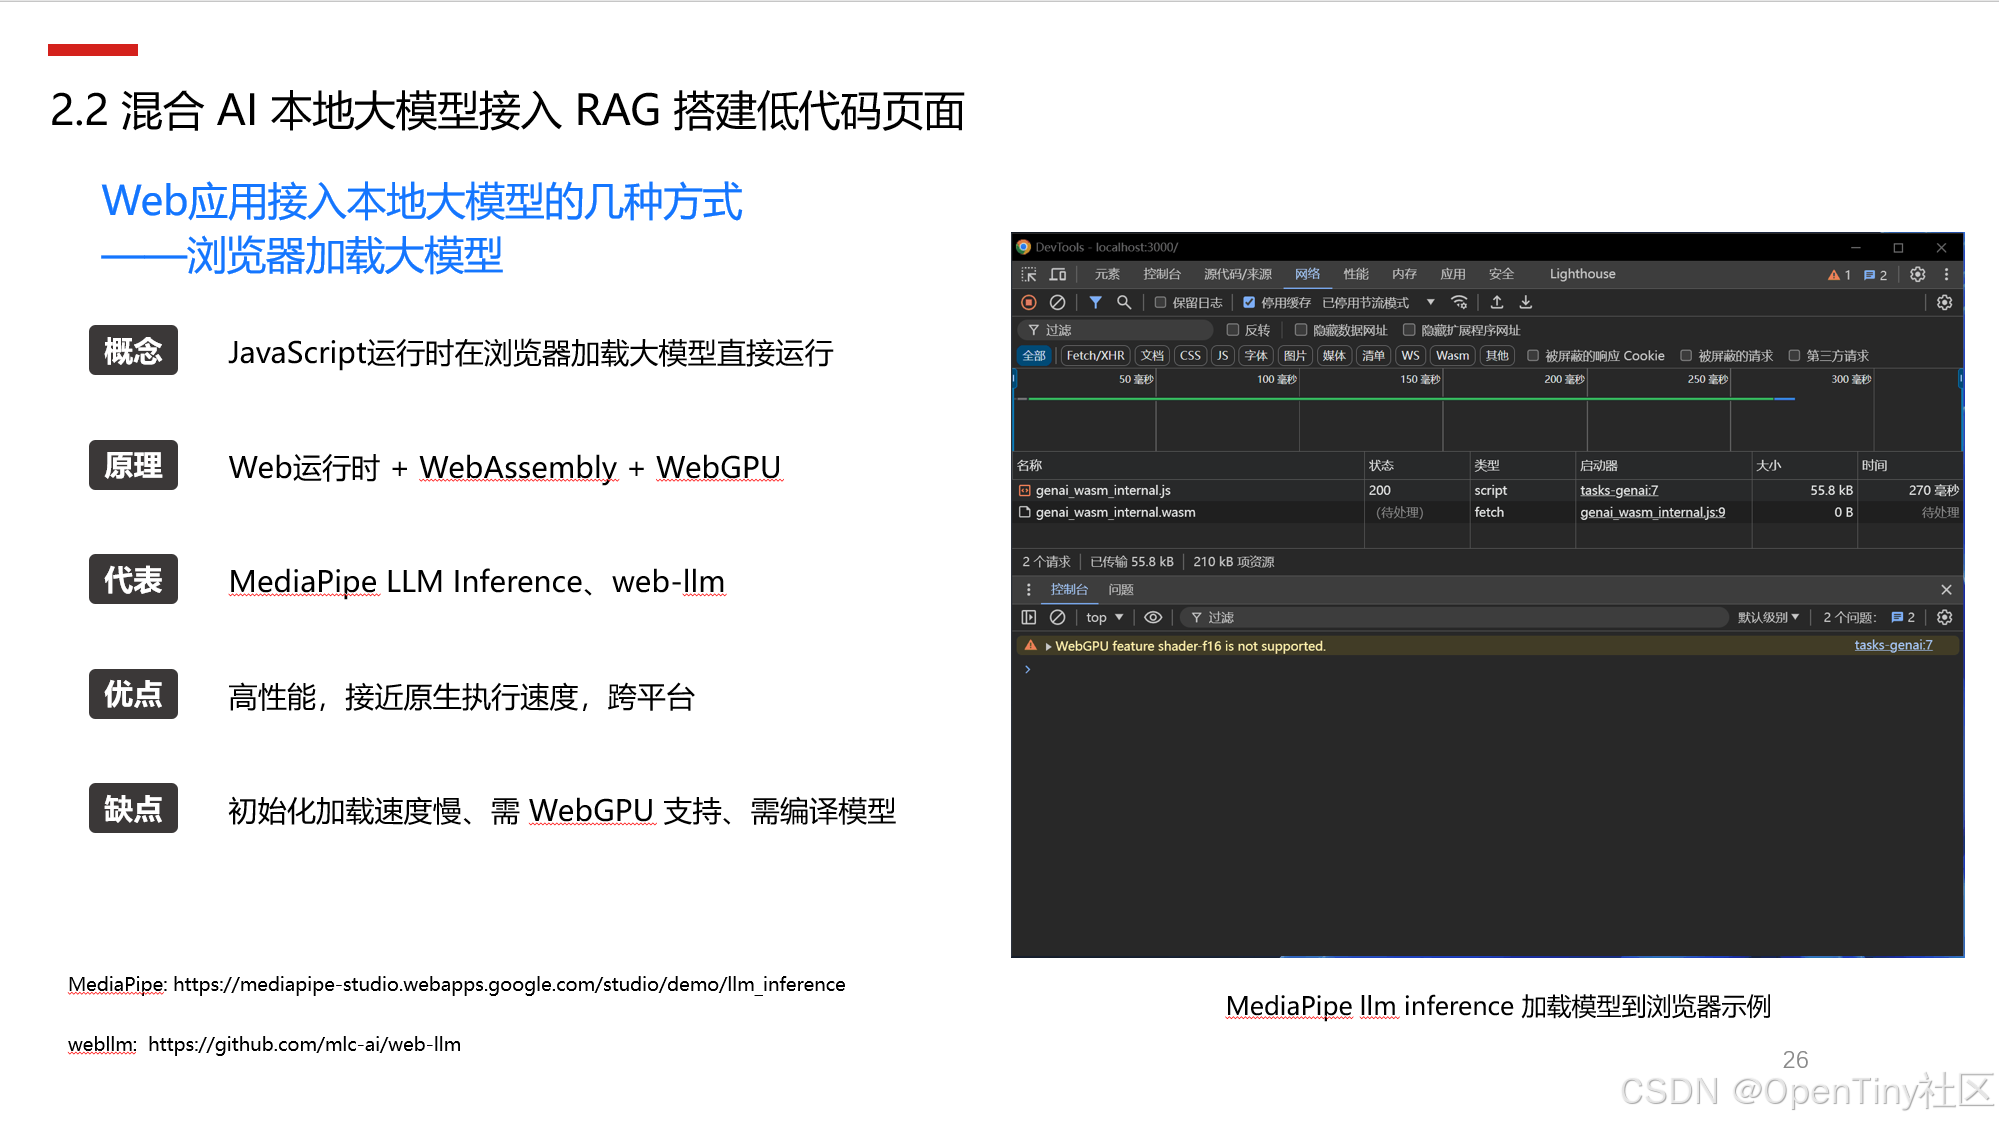Viewport: 1999px width, 1125px height.
Task: Clear the network log
Action: click(x=1057, y=302)
